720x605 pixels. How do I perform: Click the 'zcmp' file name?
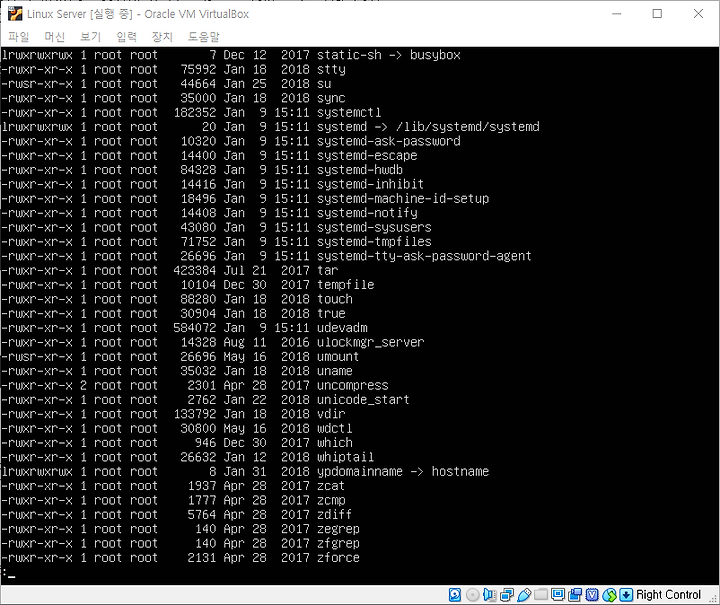click(331, 501)
